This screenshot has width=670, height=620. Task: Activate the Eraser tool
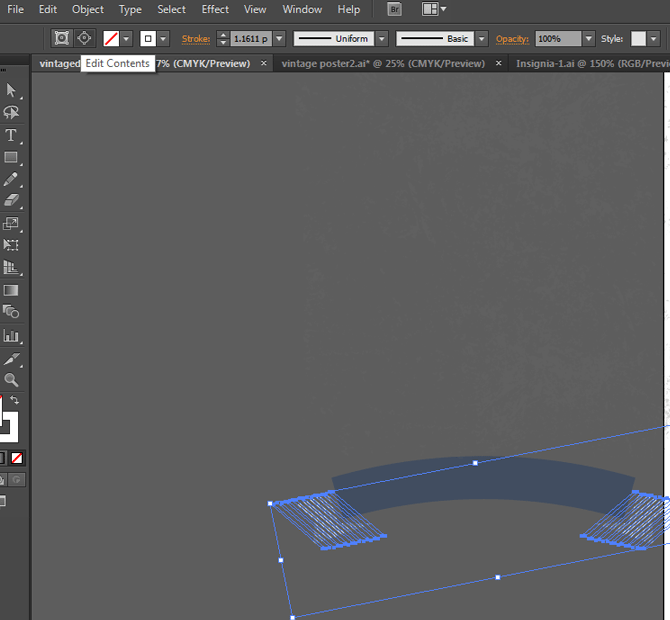12,201
